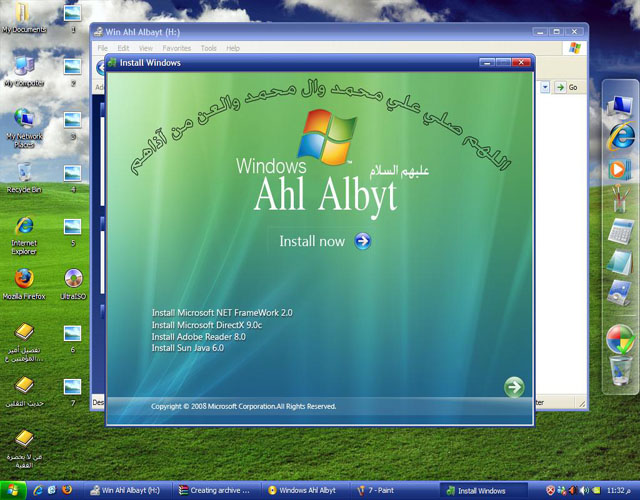Click Internet Explorer in the Quick Launch bar
Viewport: 640px width, 500px height.
coord(38,490)
